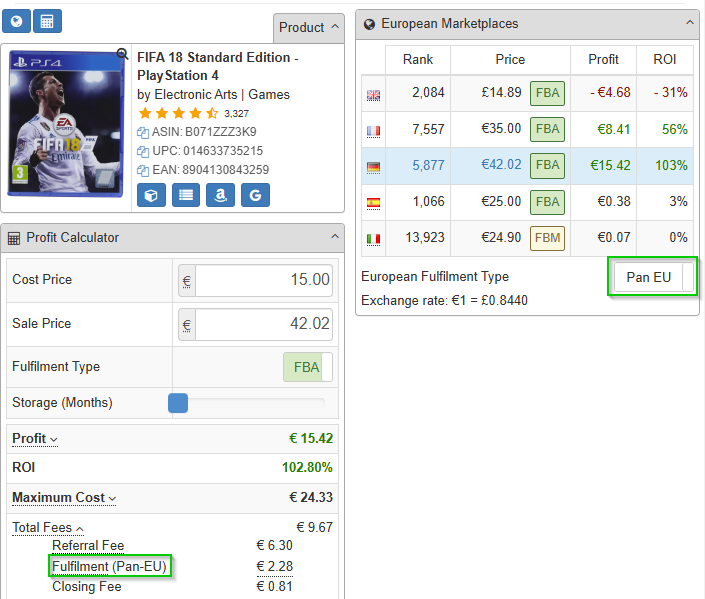Click the French rank 7,557

pyautogui.click(x=428, y=130)
